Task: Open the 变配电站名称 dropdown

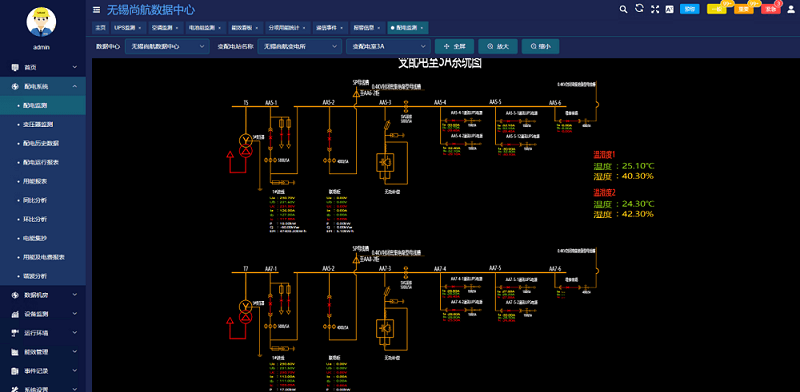Action: 299,46
